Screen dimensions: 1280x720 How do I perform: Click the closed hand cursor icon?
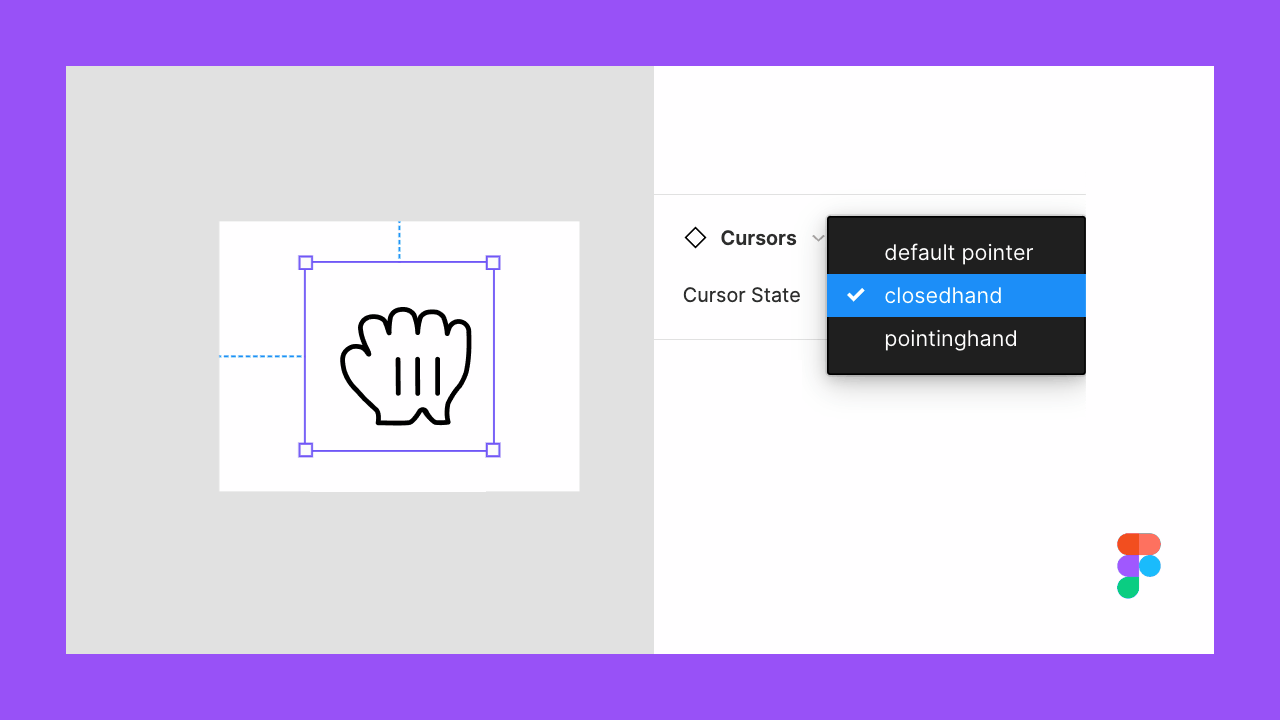(406, 367)
